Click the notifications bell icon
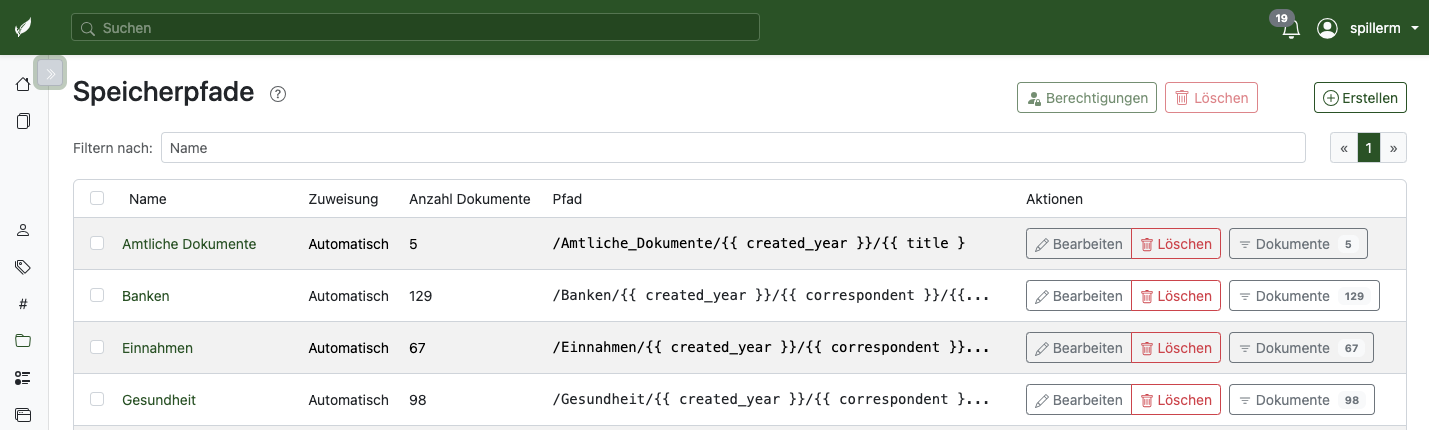 coord(1291,29)
